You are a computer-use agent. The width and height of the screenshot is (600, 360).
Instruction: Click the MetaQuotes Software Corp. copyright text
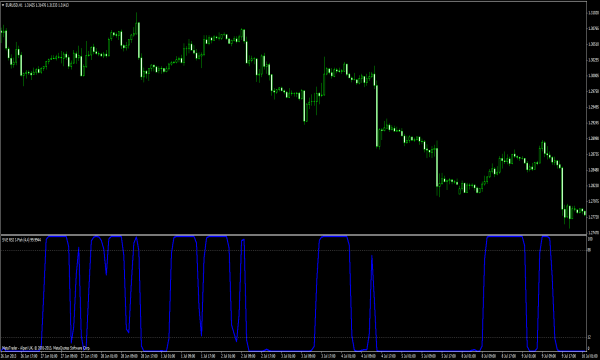[46, 348]
